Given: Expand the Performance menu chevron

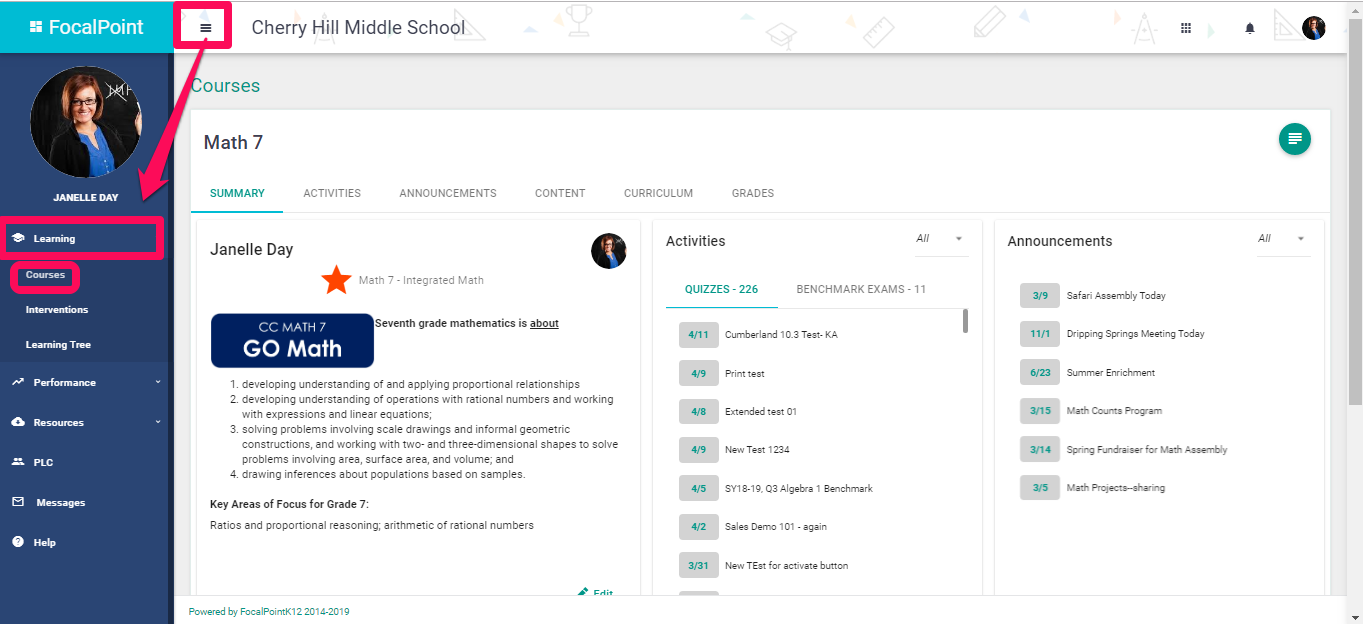Looking at the screenshot, I should 158,382.
